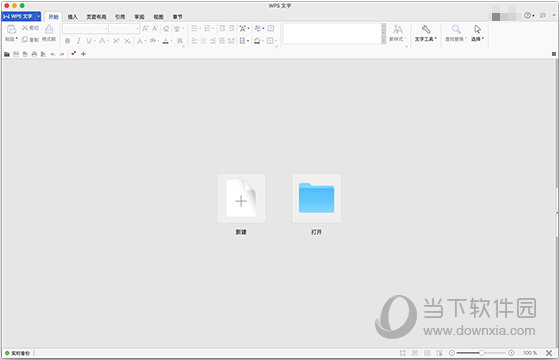Screen dimensions: 560x360
Task: Click the 实时备份 backup status indicator
Action: click(18, 353)
